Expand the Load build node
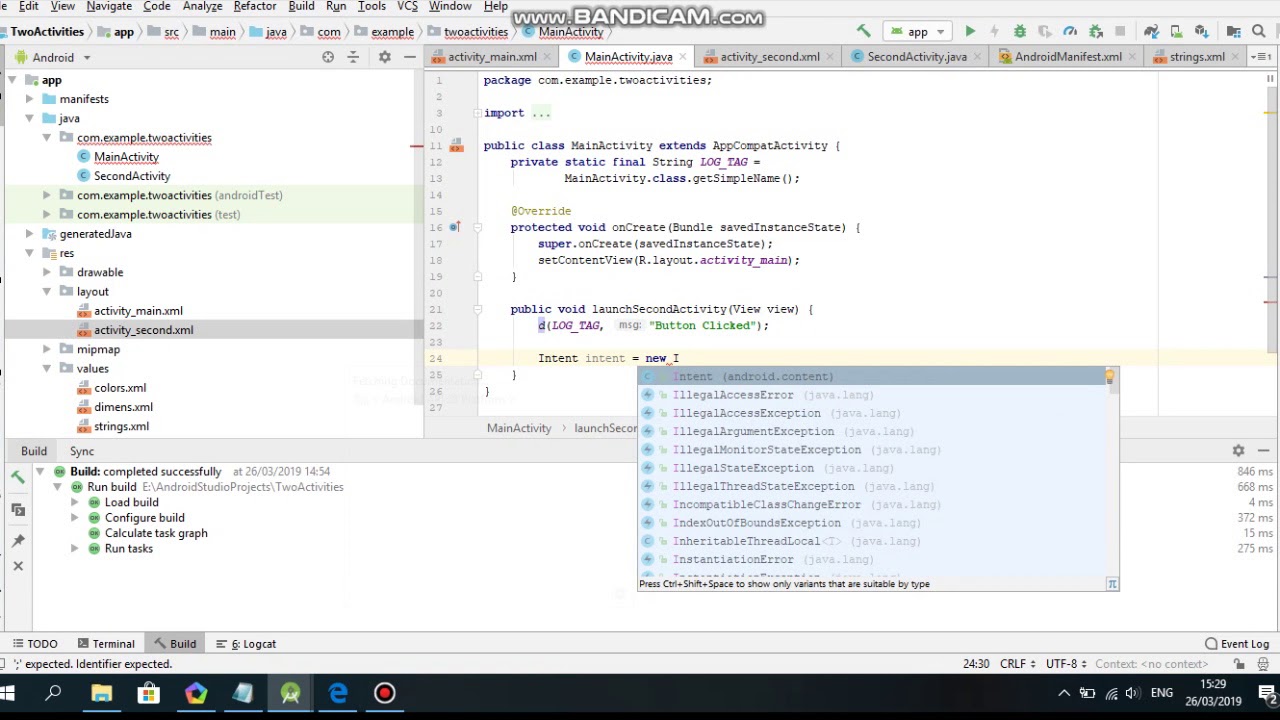The height and width of the screenshot is (720, 1280). (x=75, y=502)
